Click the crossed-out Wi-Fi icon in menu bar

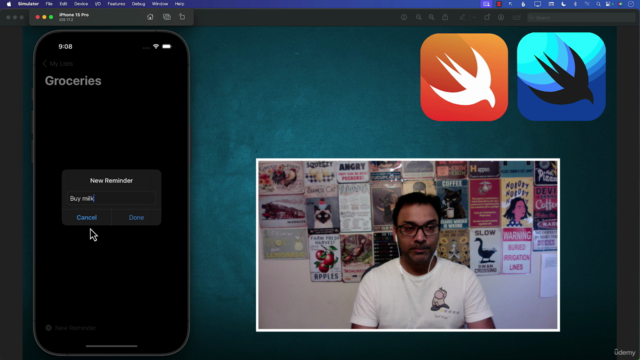[x=587, y=4]
